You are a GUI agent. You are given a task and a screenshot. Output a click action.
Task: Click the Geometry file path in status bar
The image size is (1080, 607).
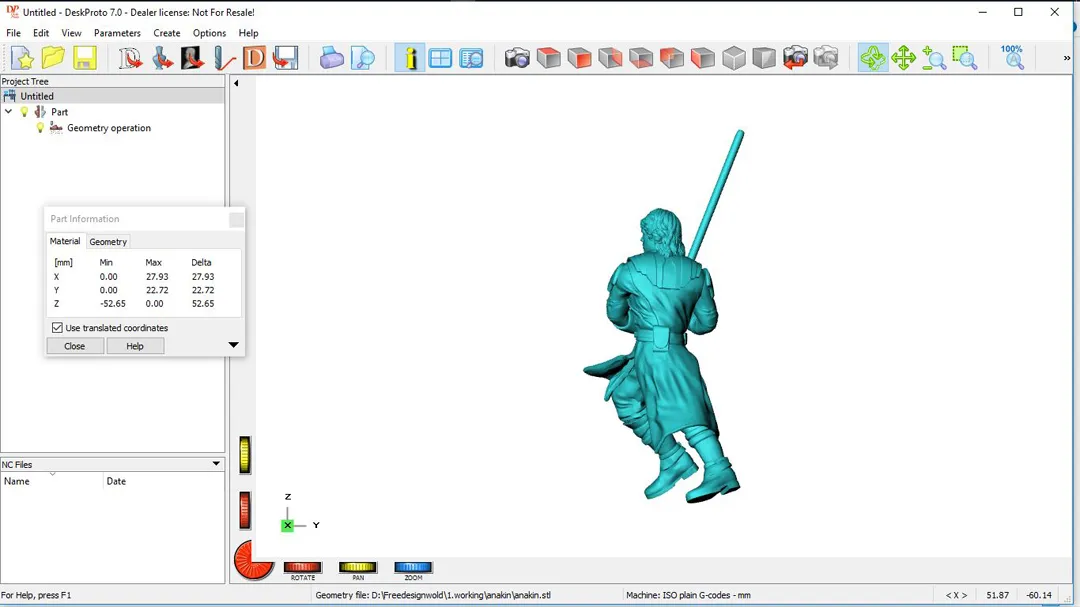click(x=433, y=595)
